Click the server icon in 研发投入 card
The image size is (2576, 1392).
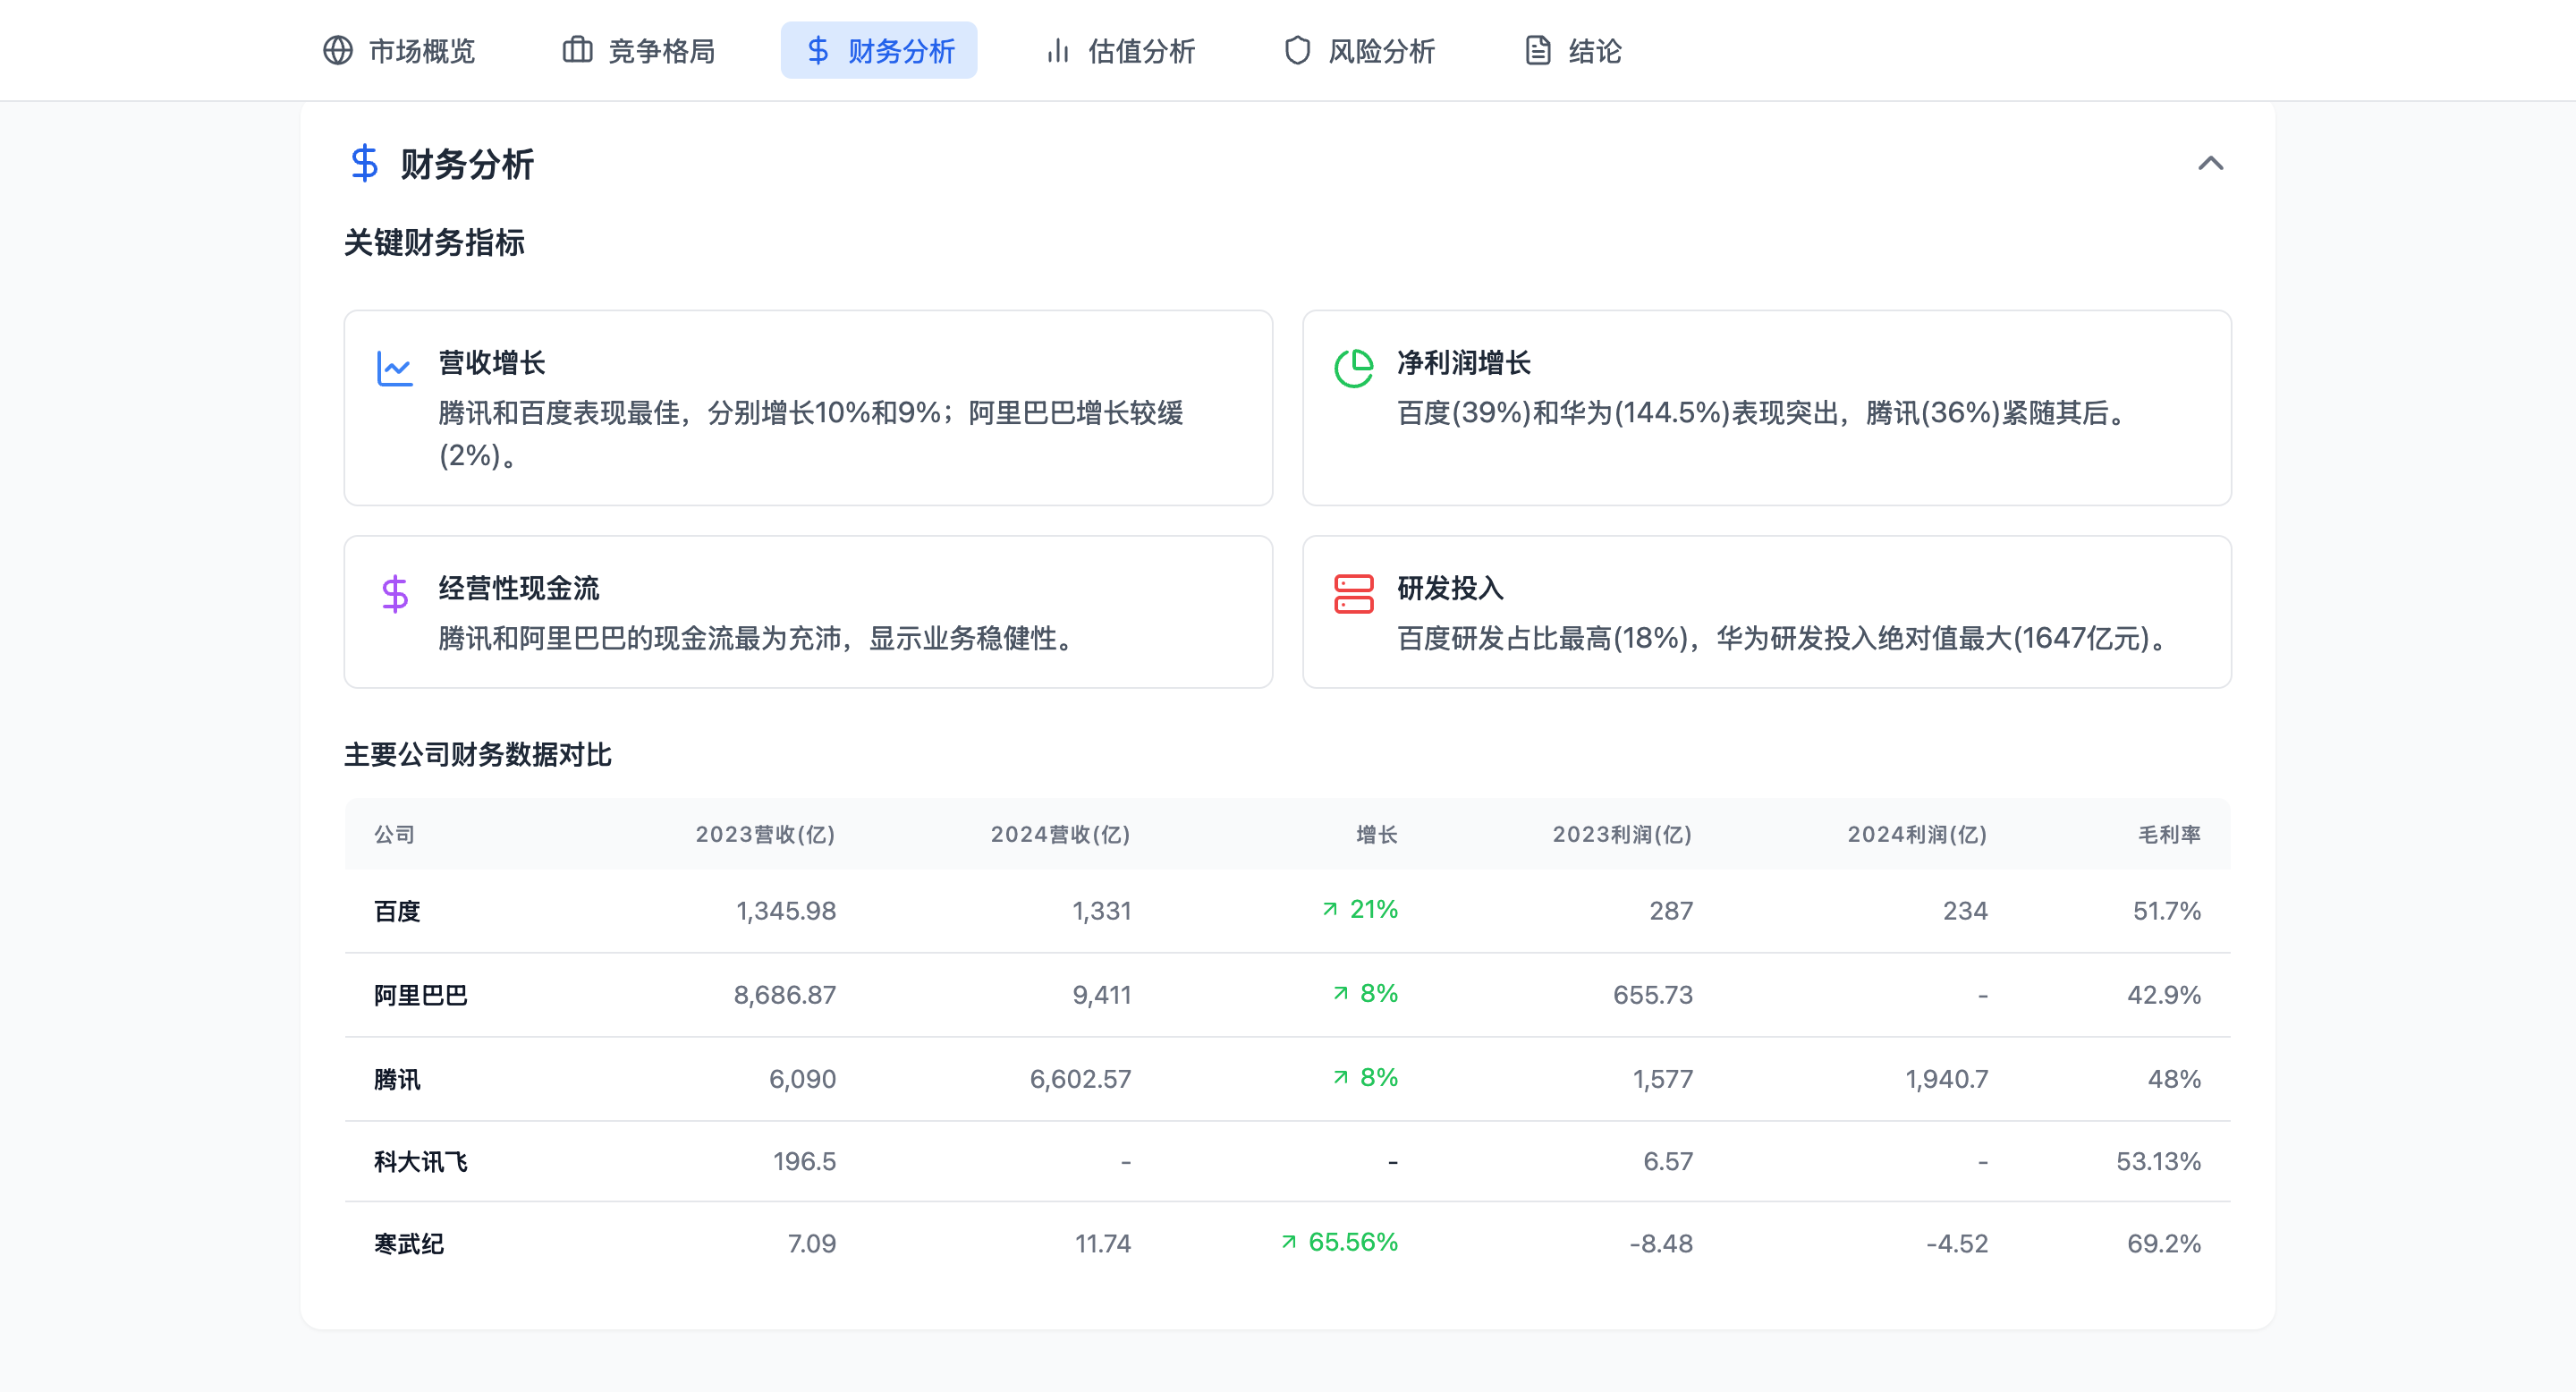(x=1353, y=593)
